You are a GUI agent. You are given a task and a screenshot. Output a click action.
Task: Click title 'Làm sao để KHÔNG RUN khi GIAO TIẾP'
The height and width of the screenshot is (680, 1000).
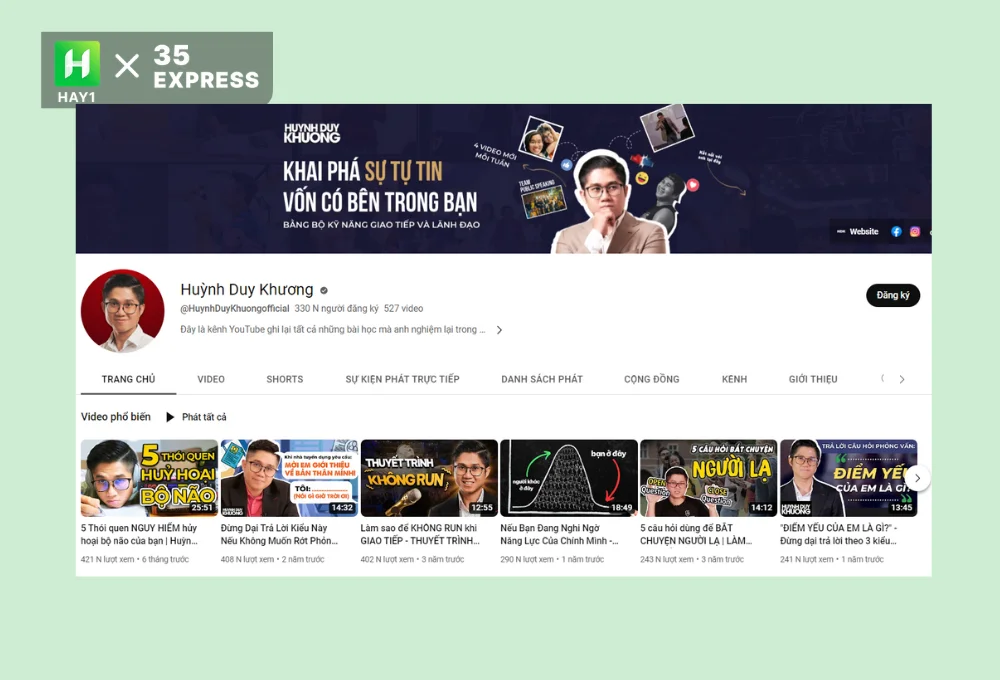click(420, 534)
